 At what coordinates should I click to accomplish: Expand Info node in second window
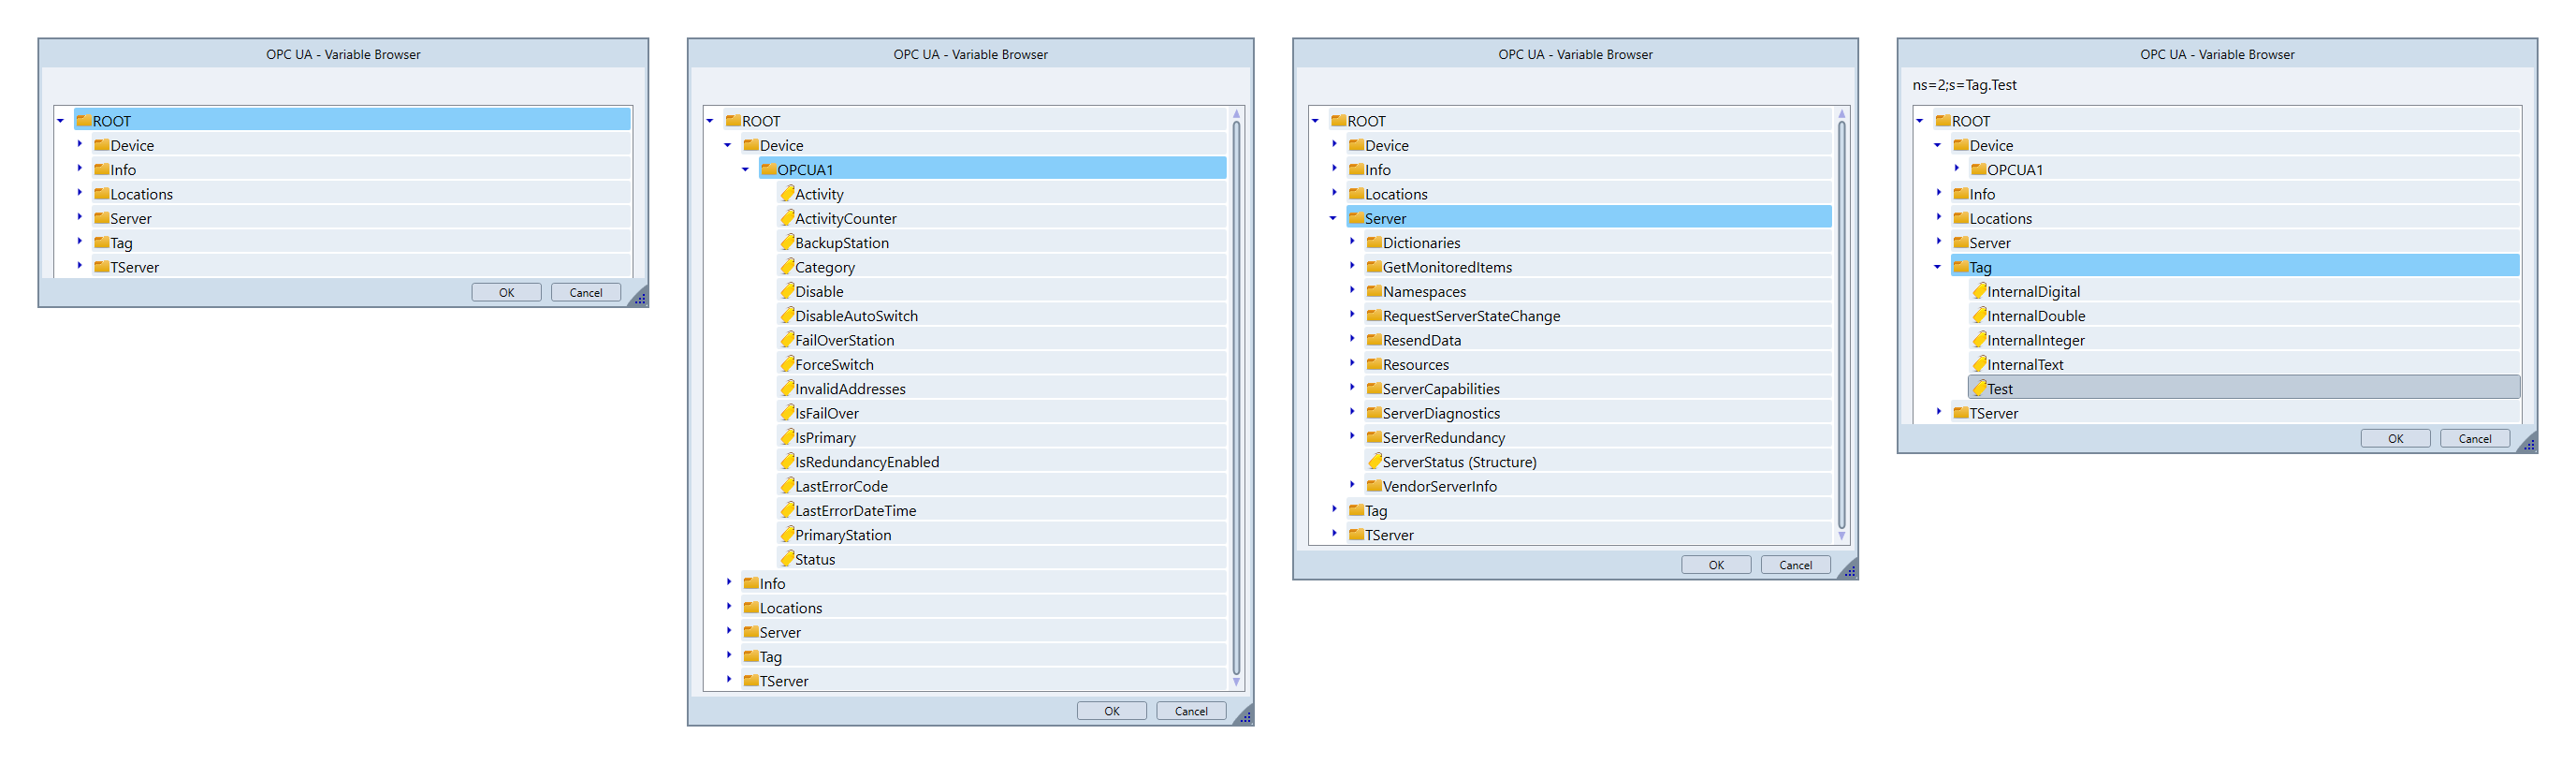click(x=729, y=582)
